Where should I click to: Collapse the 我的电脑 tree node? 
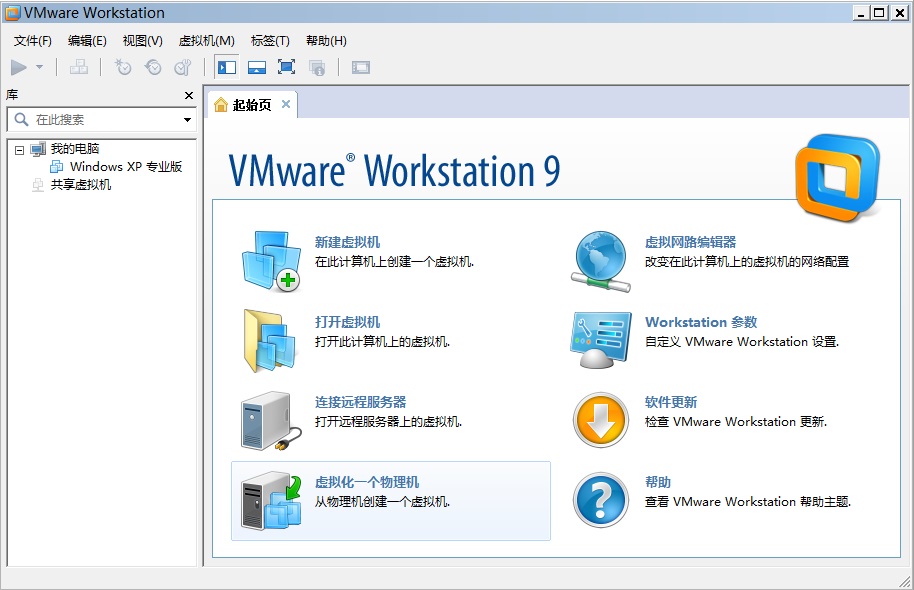pos(19,150)
